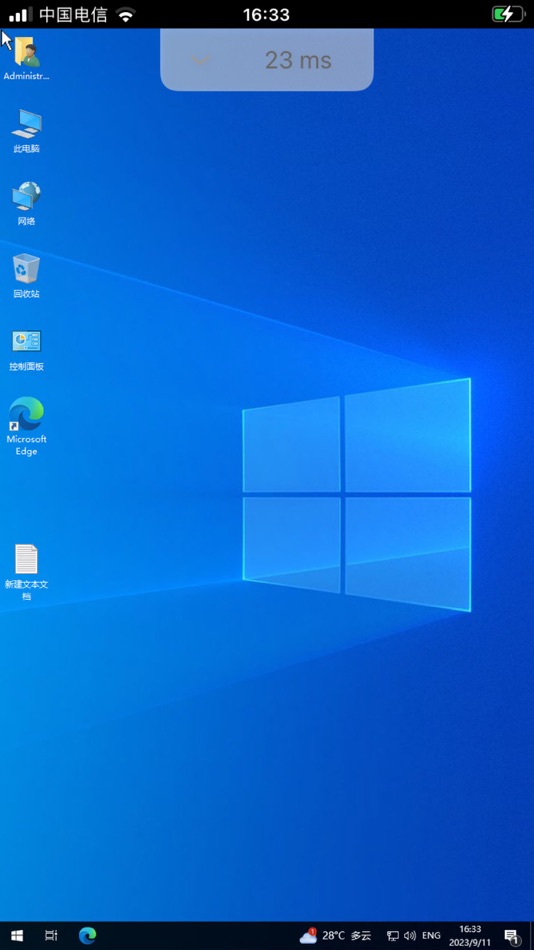This screenshot has width=534, height=950.
Task: Switch input language via ENG indicator
Action: (432, 936)
